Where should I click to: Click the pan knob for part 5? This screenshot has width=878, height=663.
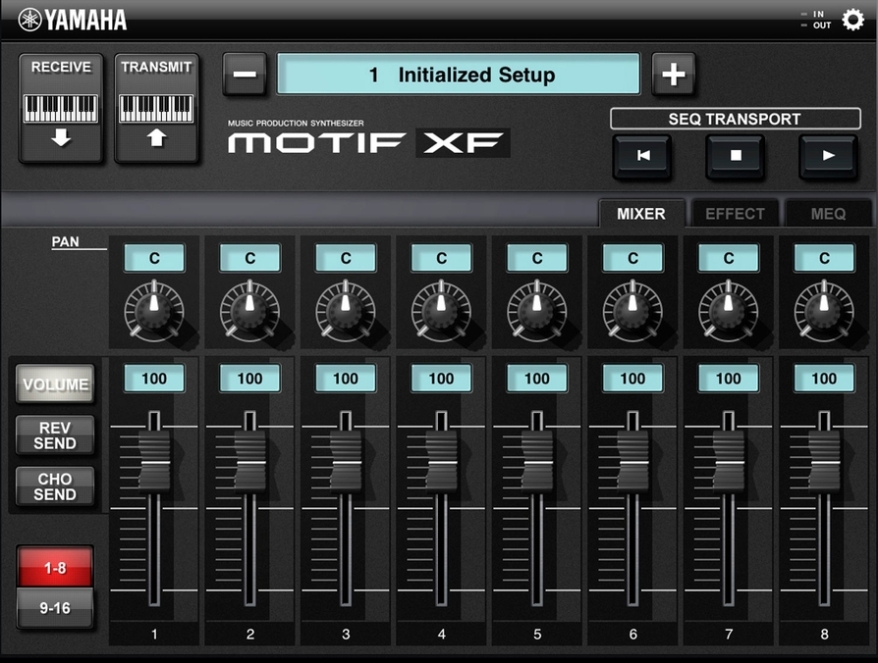click(x=537, y=311)
